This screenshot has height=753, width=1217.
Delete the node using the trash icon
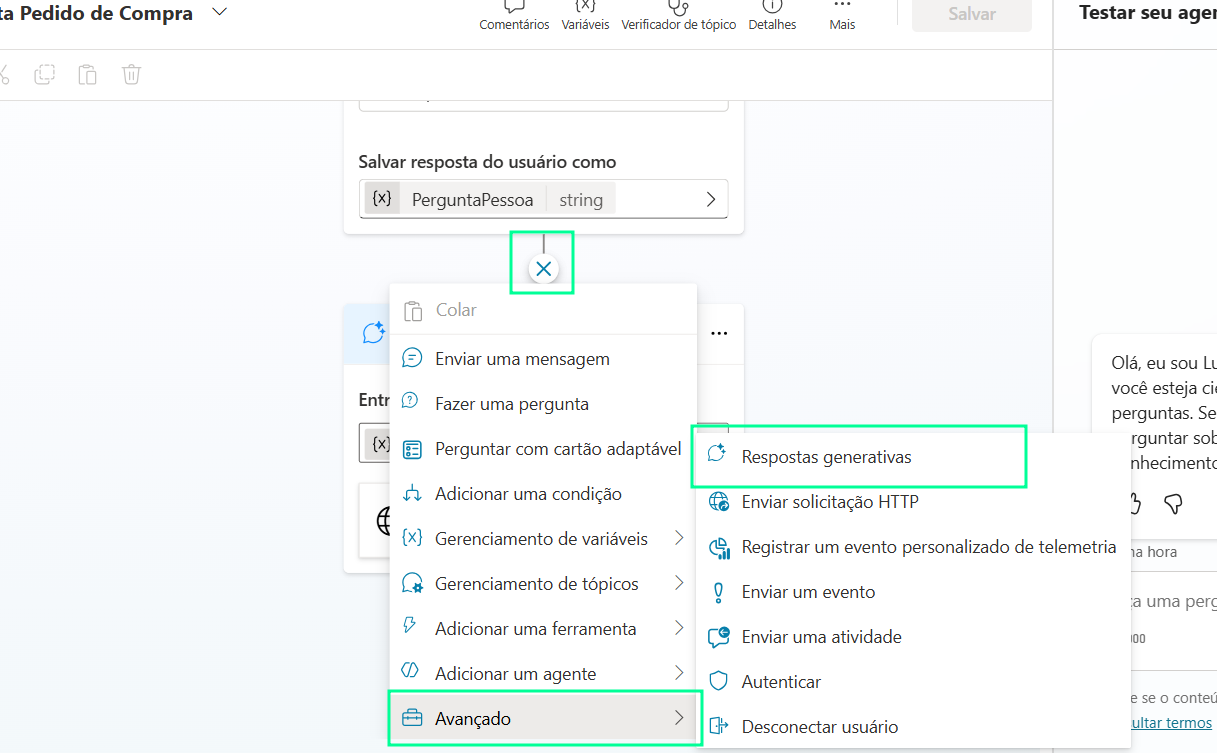131,74
